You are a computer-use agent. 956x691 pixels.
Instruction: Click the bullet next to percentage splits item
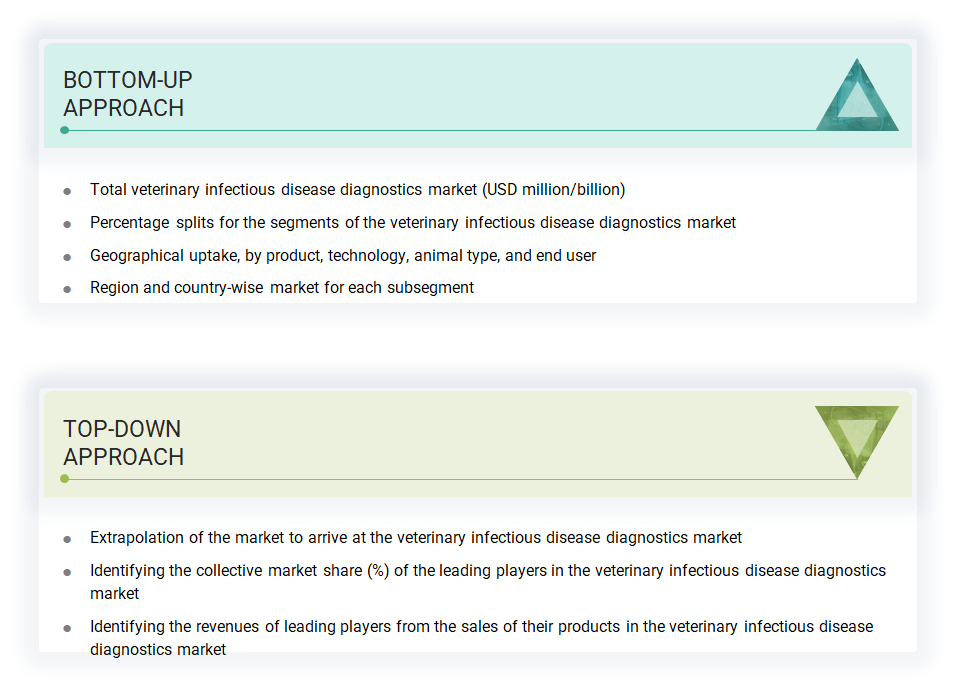(67, 223)
